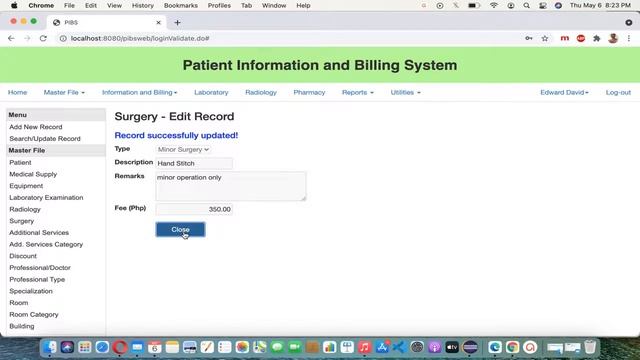The width and height of the screenshot is (640, 360).
Task: Click the Spotlight search icon in menu bar
Action: [527, 6]
